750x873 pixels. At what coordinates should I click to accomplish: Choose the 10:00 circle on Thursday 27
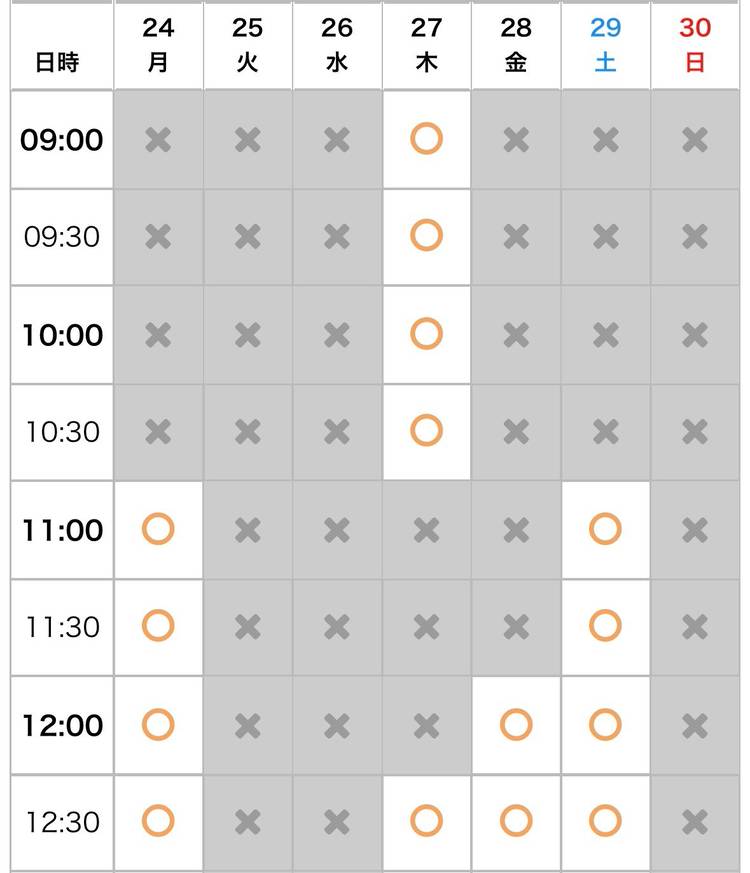coord(426,334)
